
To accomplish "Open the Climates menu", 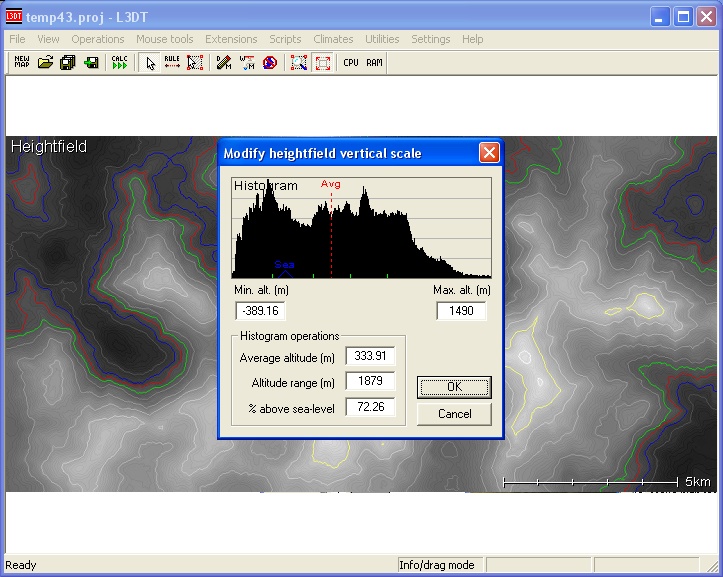I will coord(333,39).
